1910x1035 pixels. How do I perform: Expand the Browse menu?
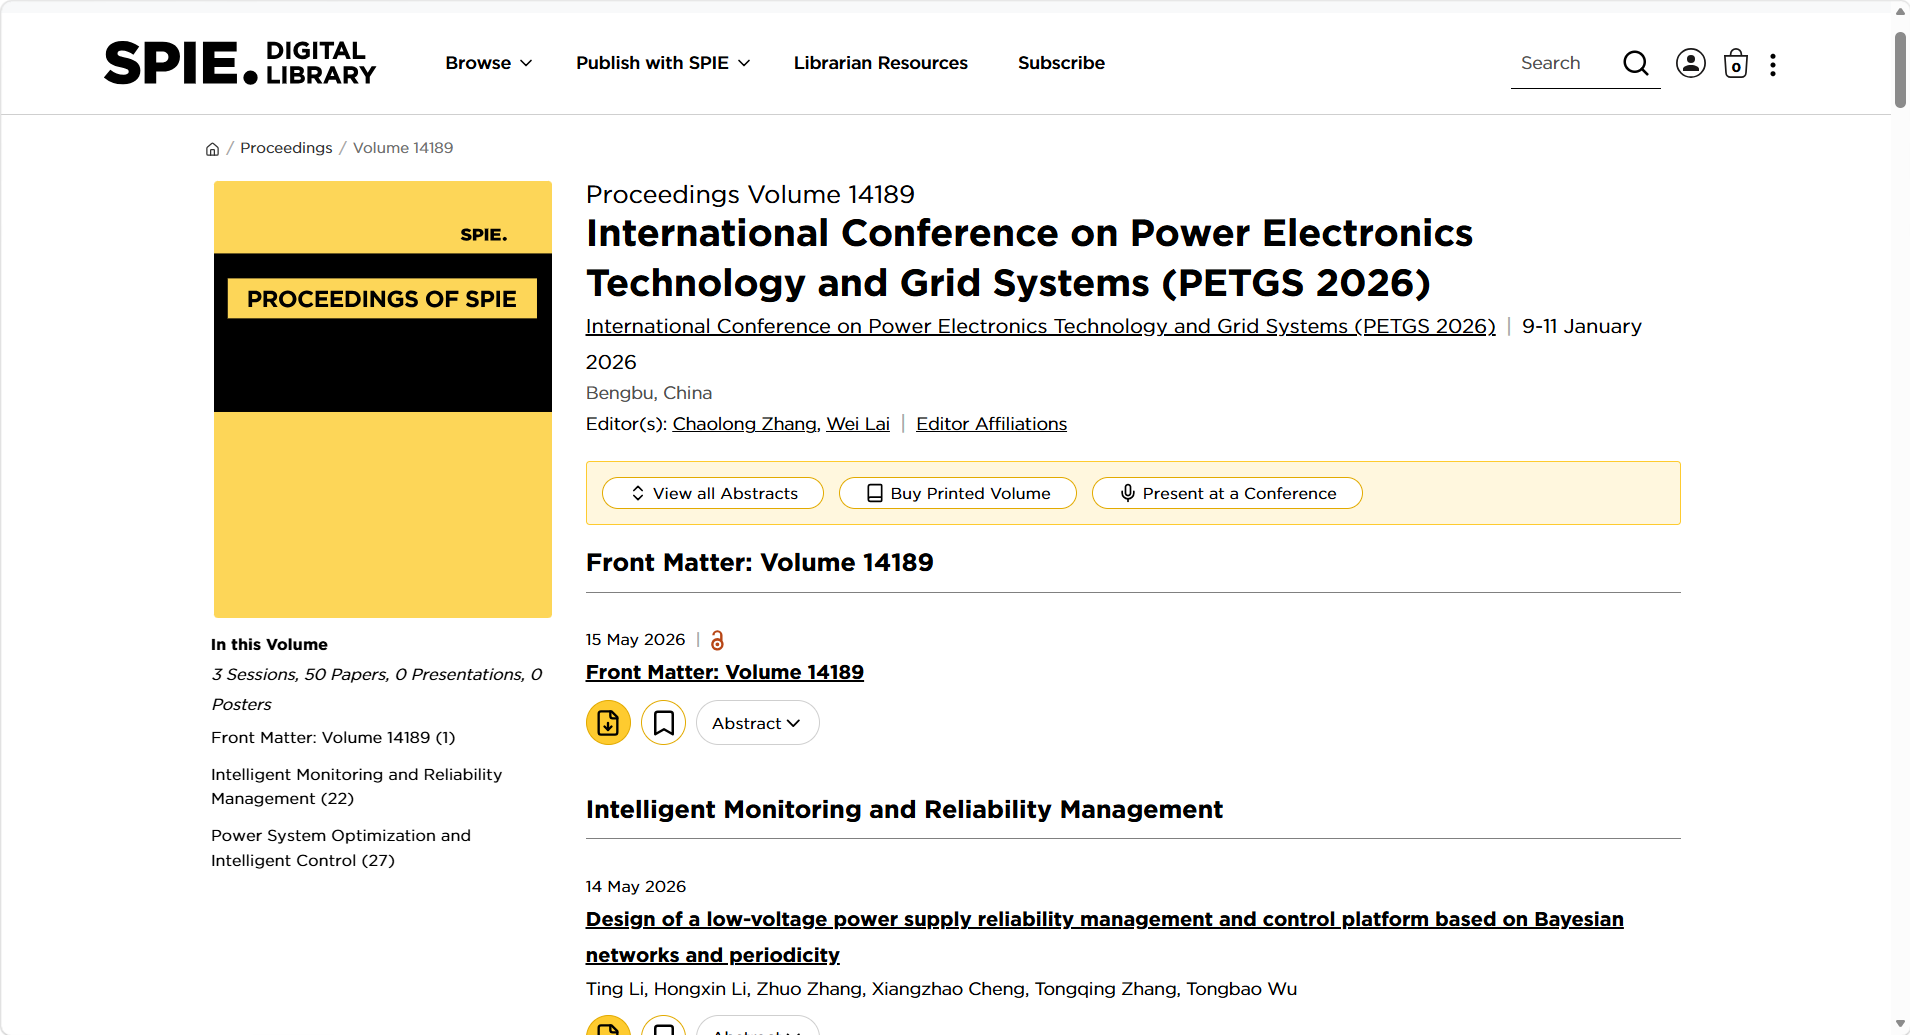pos(488,63)
